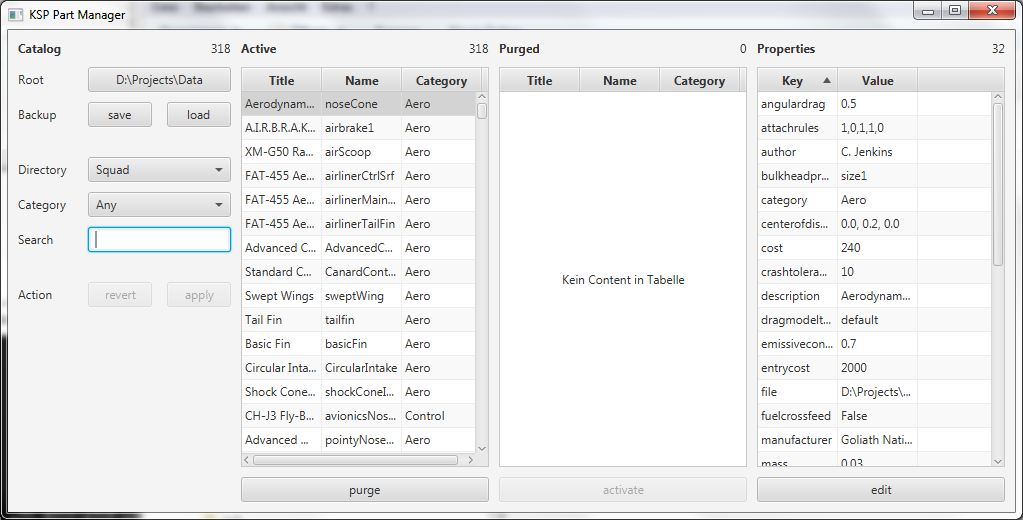Sort Purged table by Name column

click(619, 80)
